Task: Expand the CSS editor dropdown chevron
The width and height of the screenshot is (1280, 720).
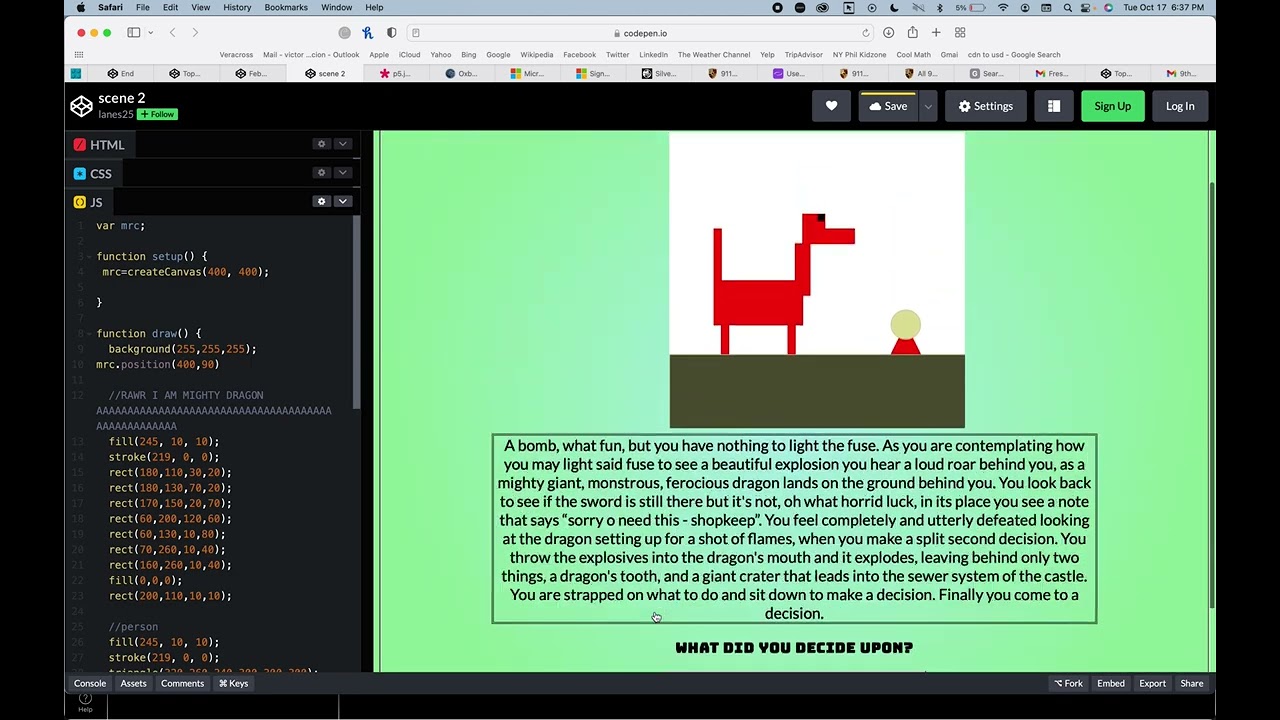Action: click(x=342, y=173)
